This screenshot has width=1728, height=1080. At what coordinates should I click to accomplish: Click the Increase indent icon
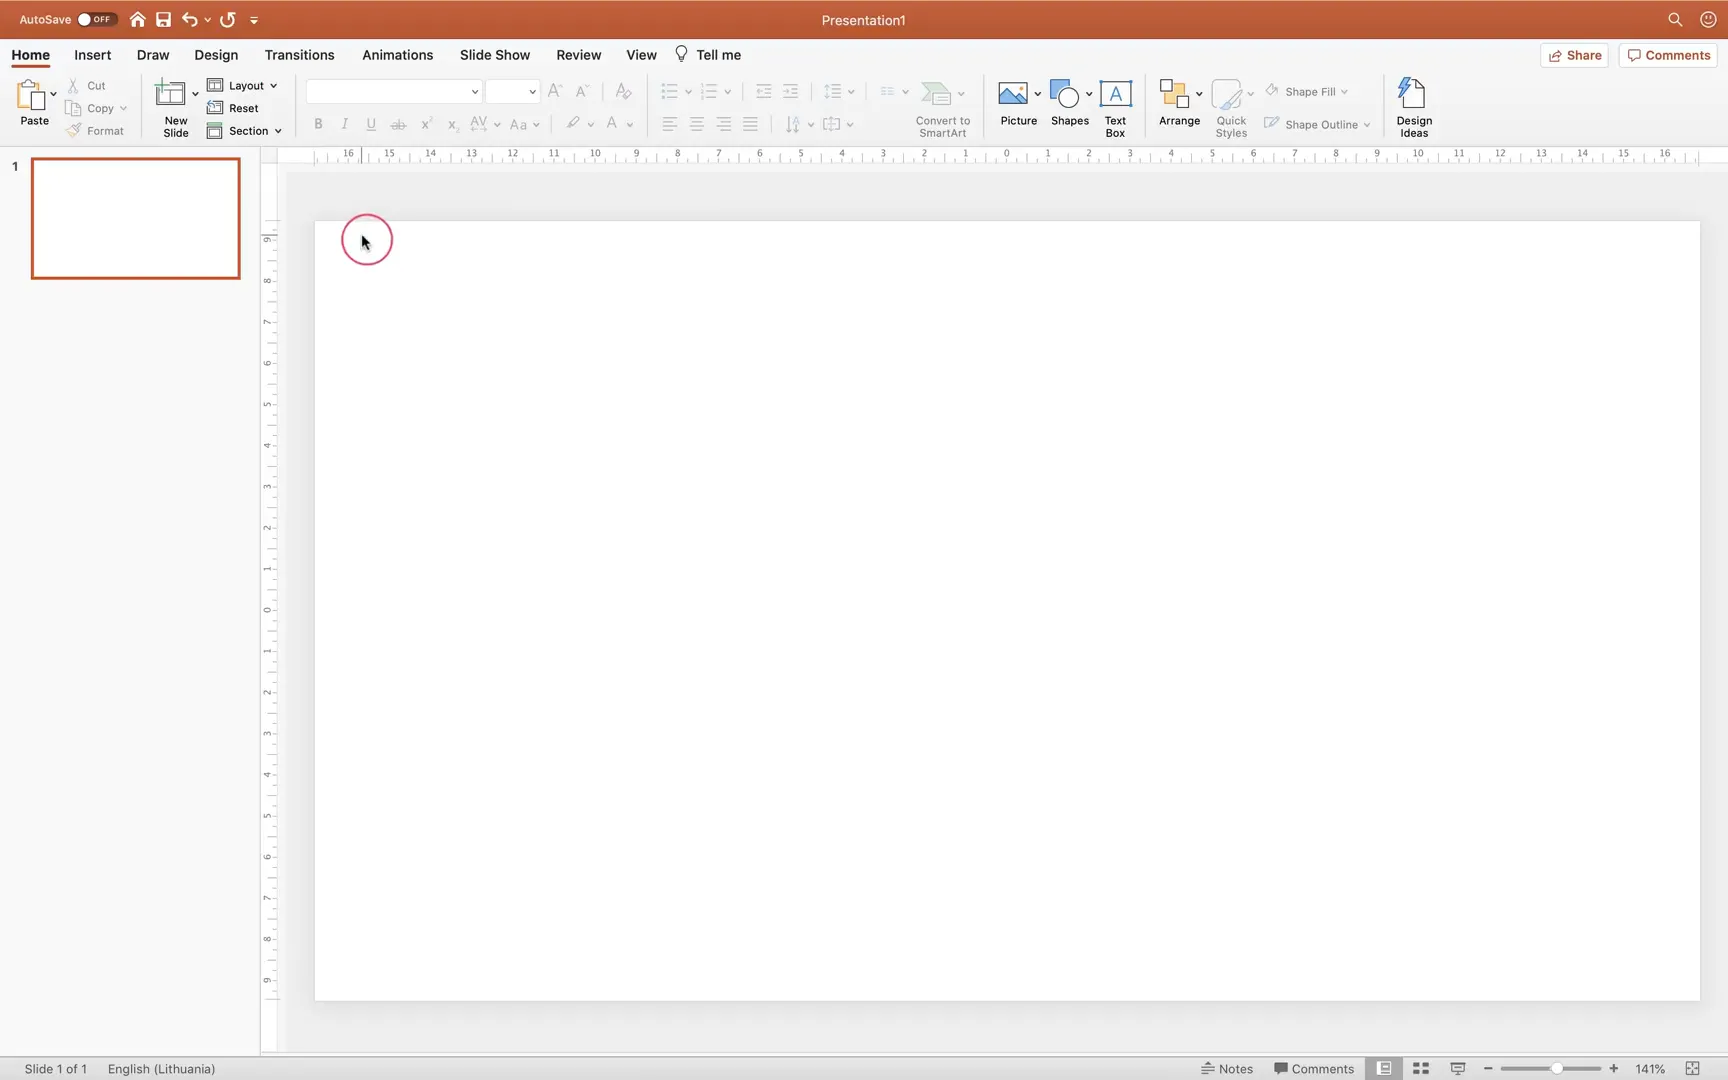790,91
